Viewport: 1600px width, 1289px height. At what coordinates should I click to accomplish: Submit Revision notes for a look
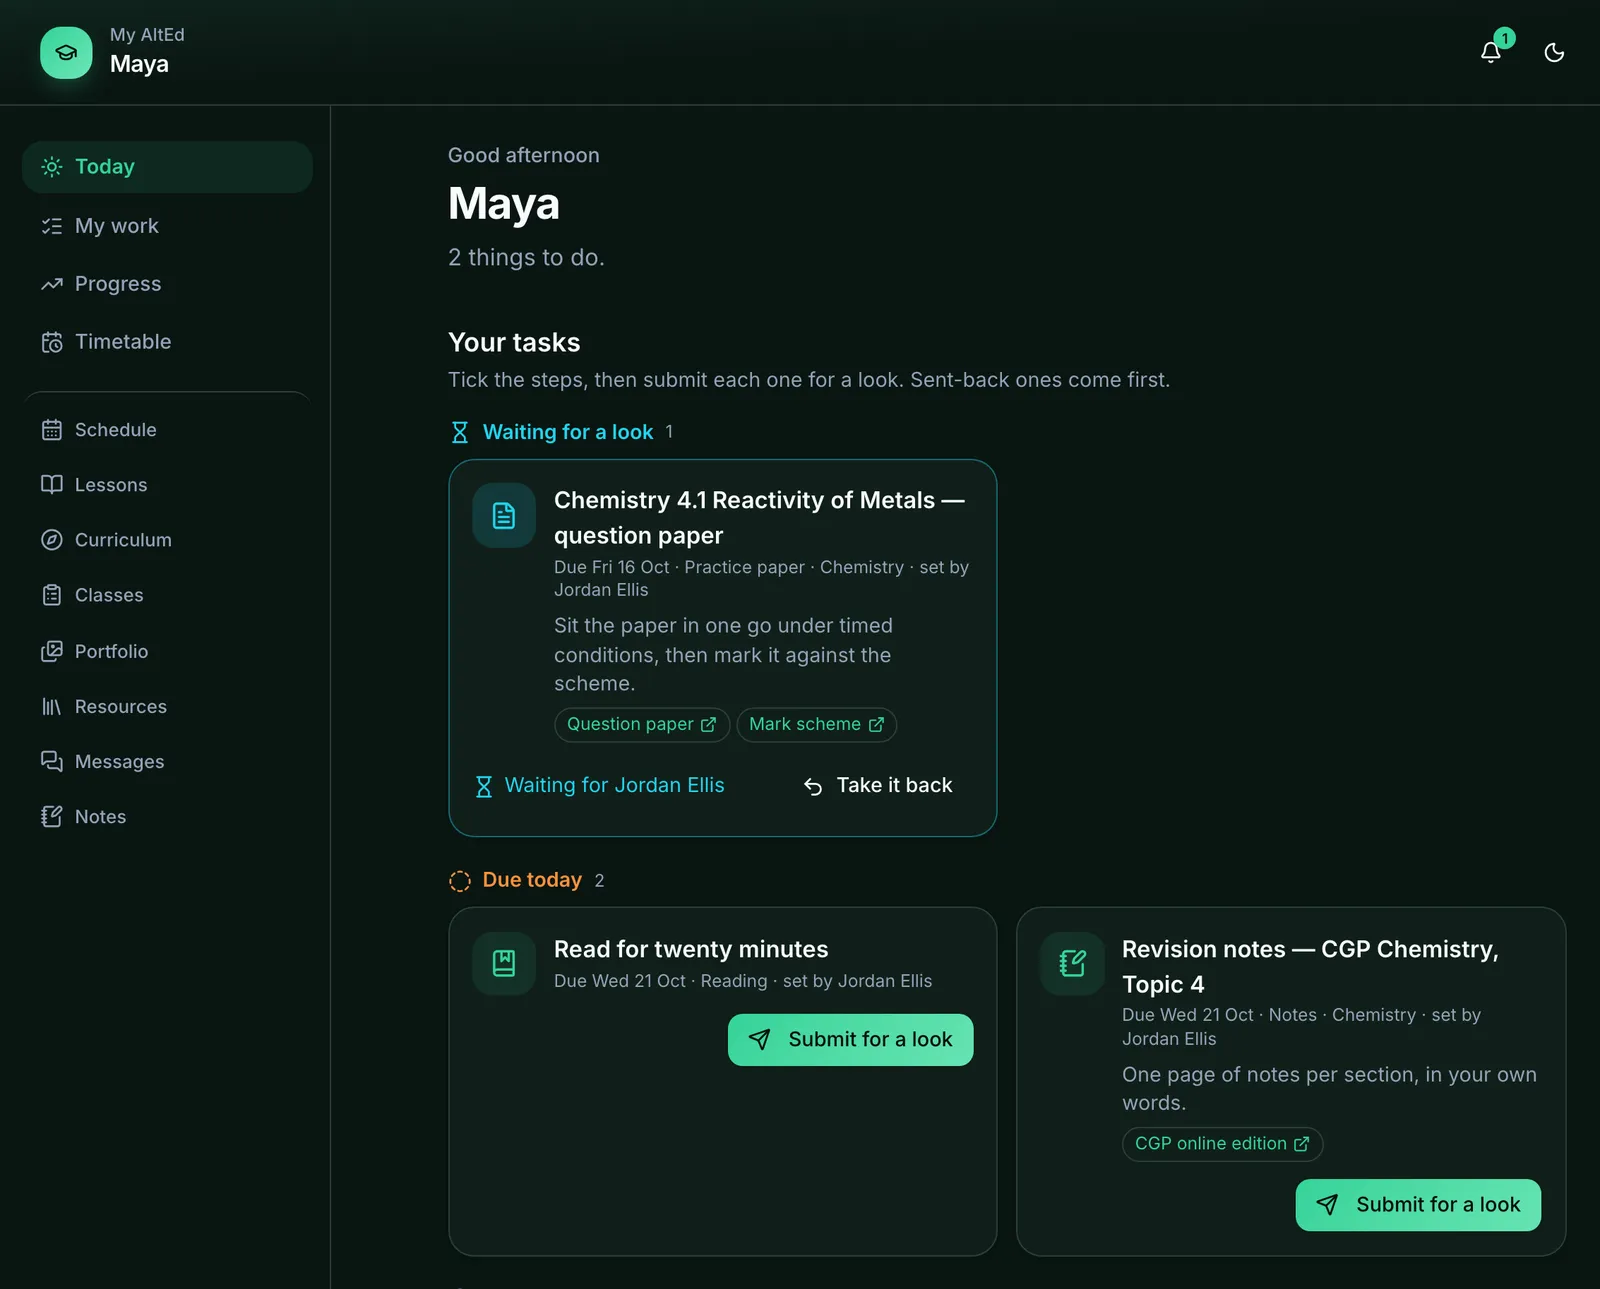coord(1418,1205)
